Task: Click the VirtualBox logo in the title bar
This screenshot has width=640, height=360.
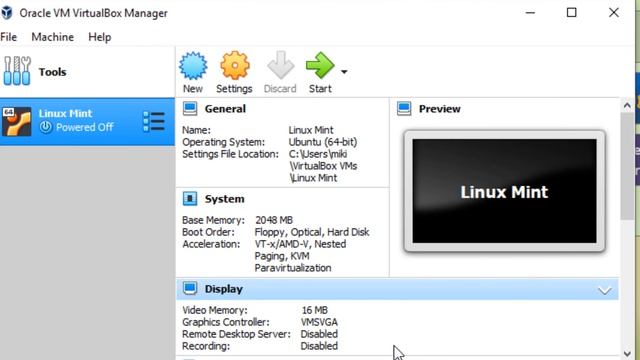Action: pyautogui.click(x=7, y=13)
